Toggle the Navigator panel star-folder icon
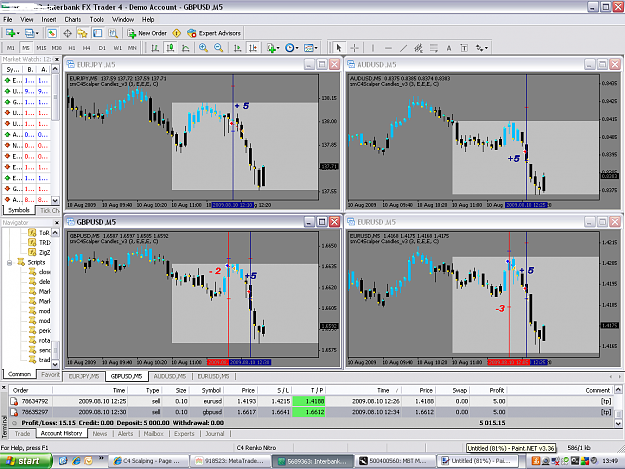Image resolution: width=625 pixels, height=469 pixels. click(x=83, y=33)
